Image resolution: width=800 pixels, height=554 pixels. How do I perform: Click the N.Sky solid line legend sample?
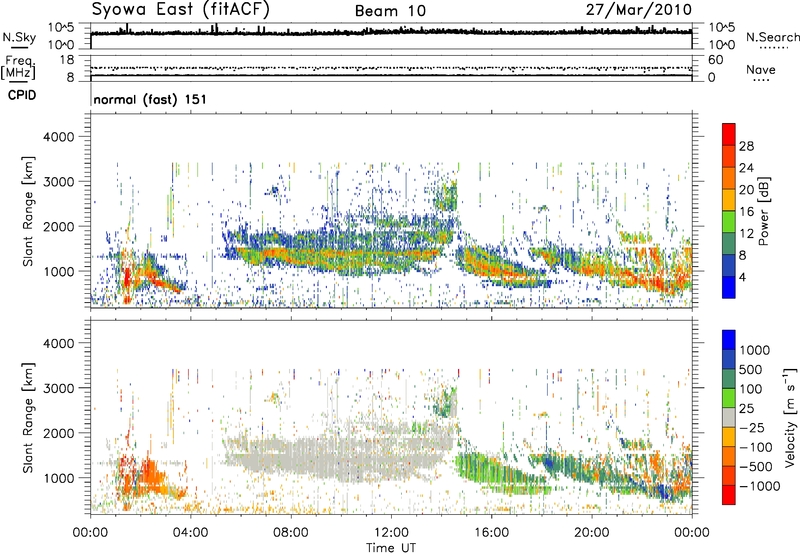(19, 48)
